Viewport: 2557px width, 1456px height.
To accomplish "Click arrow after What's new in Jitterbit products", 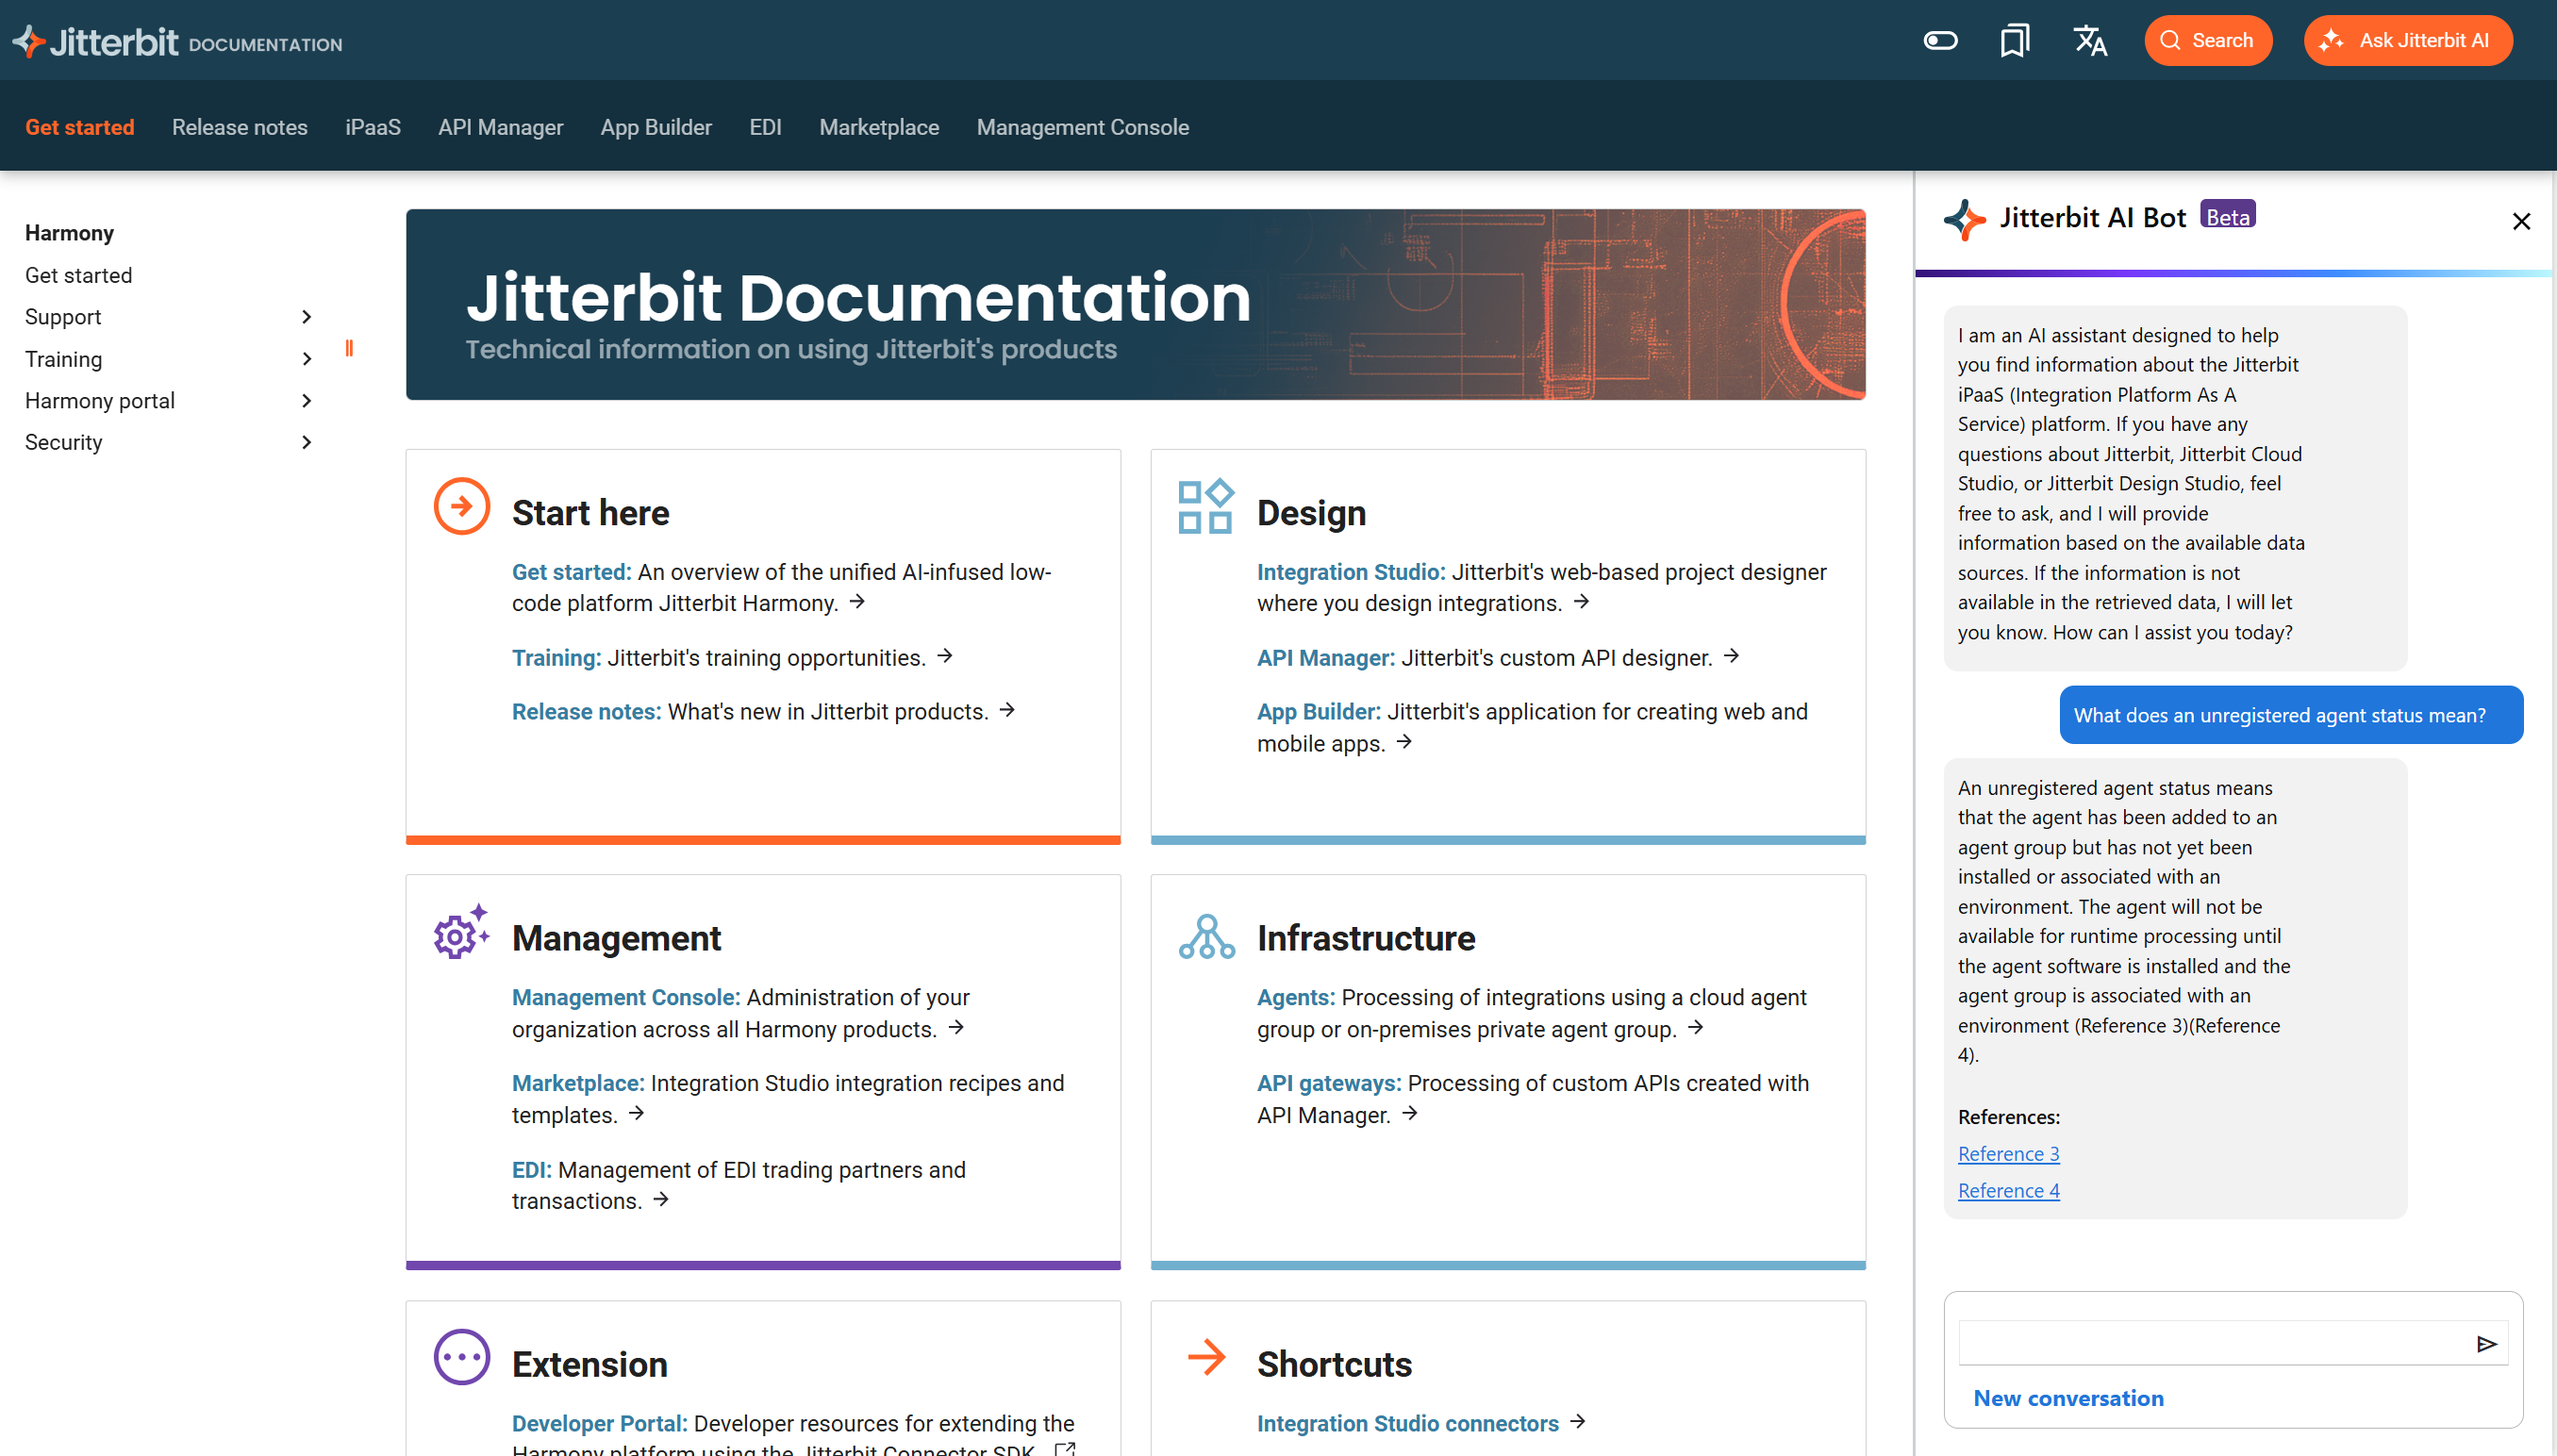I will click(1007, 710).
